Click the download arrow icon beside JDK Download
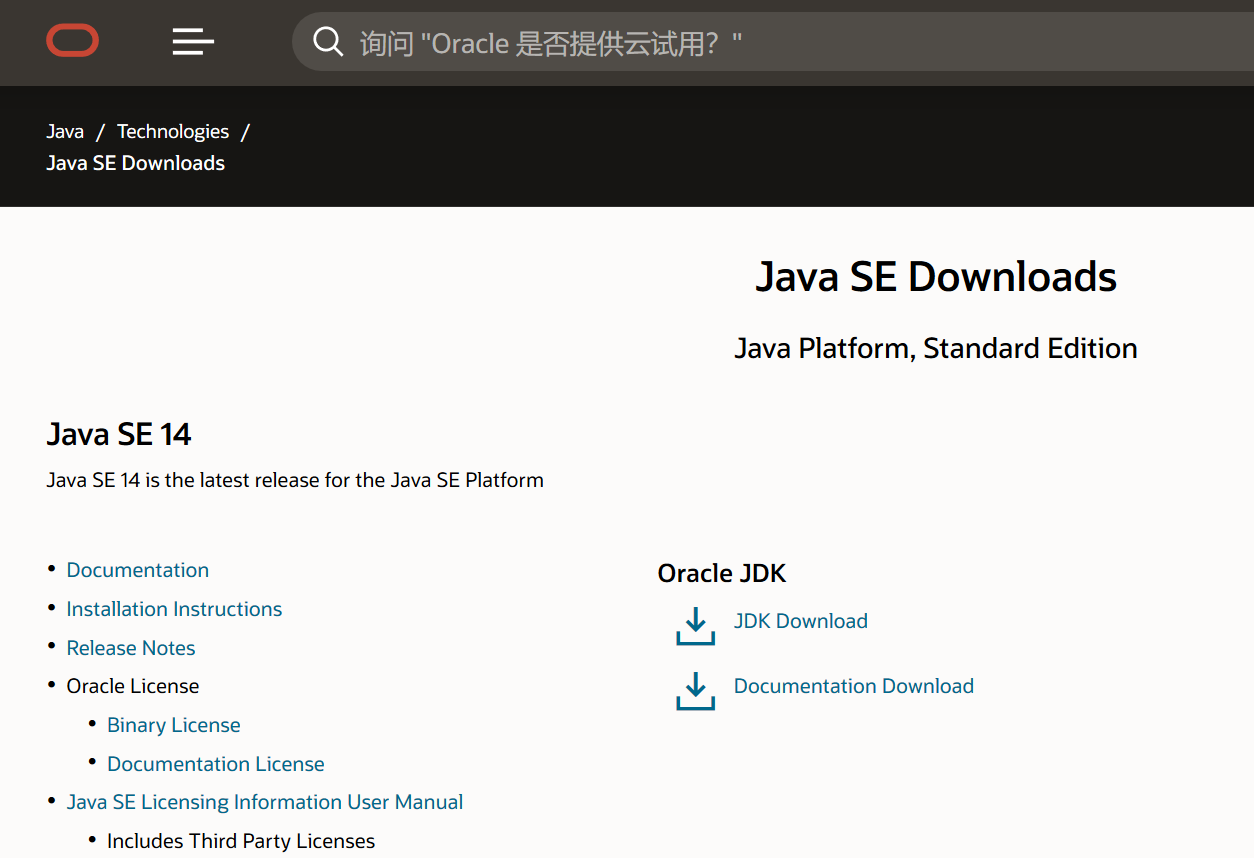The width and height of the screenshot is (1254, 858). coord(696,625)
